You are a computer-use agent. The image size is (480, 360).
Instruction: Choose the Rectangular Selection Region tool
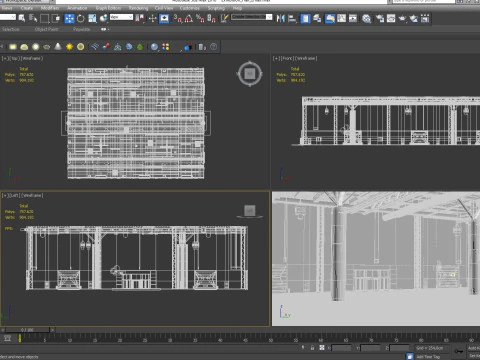[x=44, y=18]
